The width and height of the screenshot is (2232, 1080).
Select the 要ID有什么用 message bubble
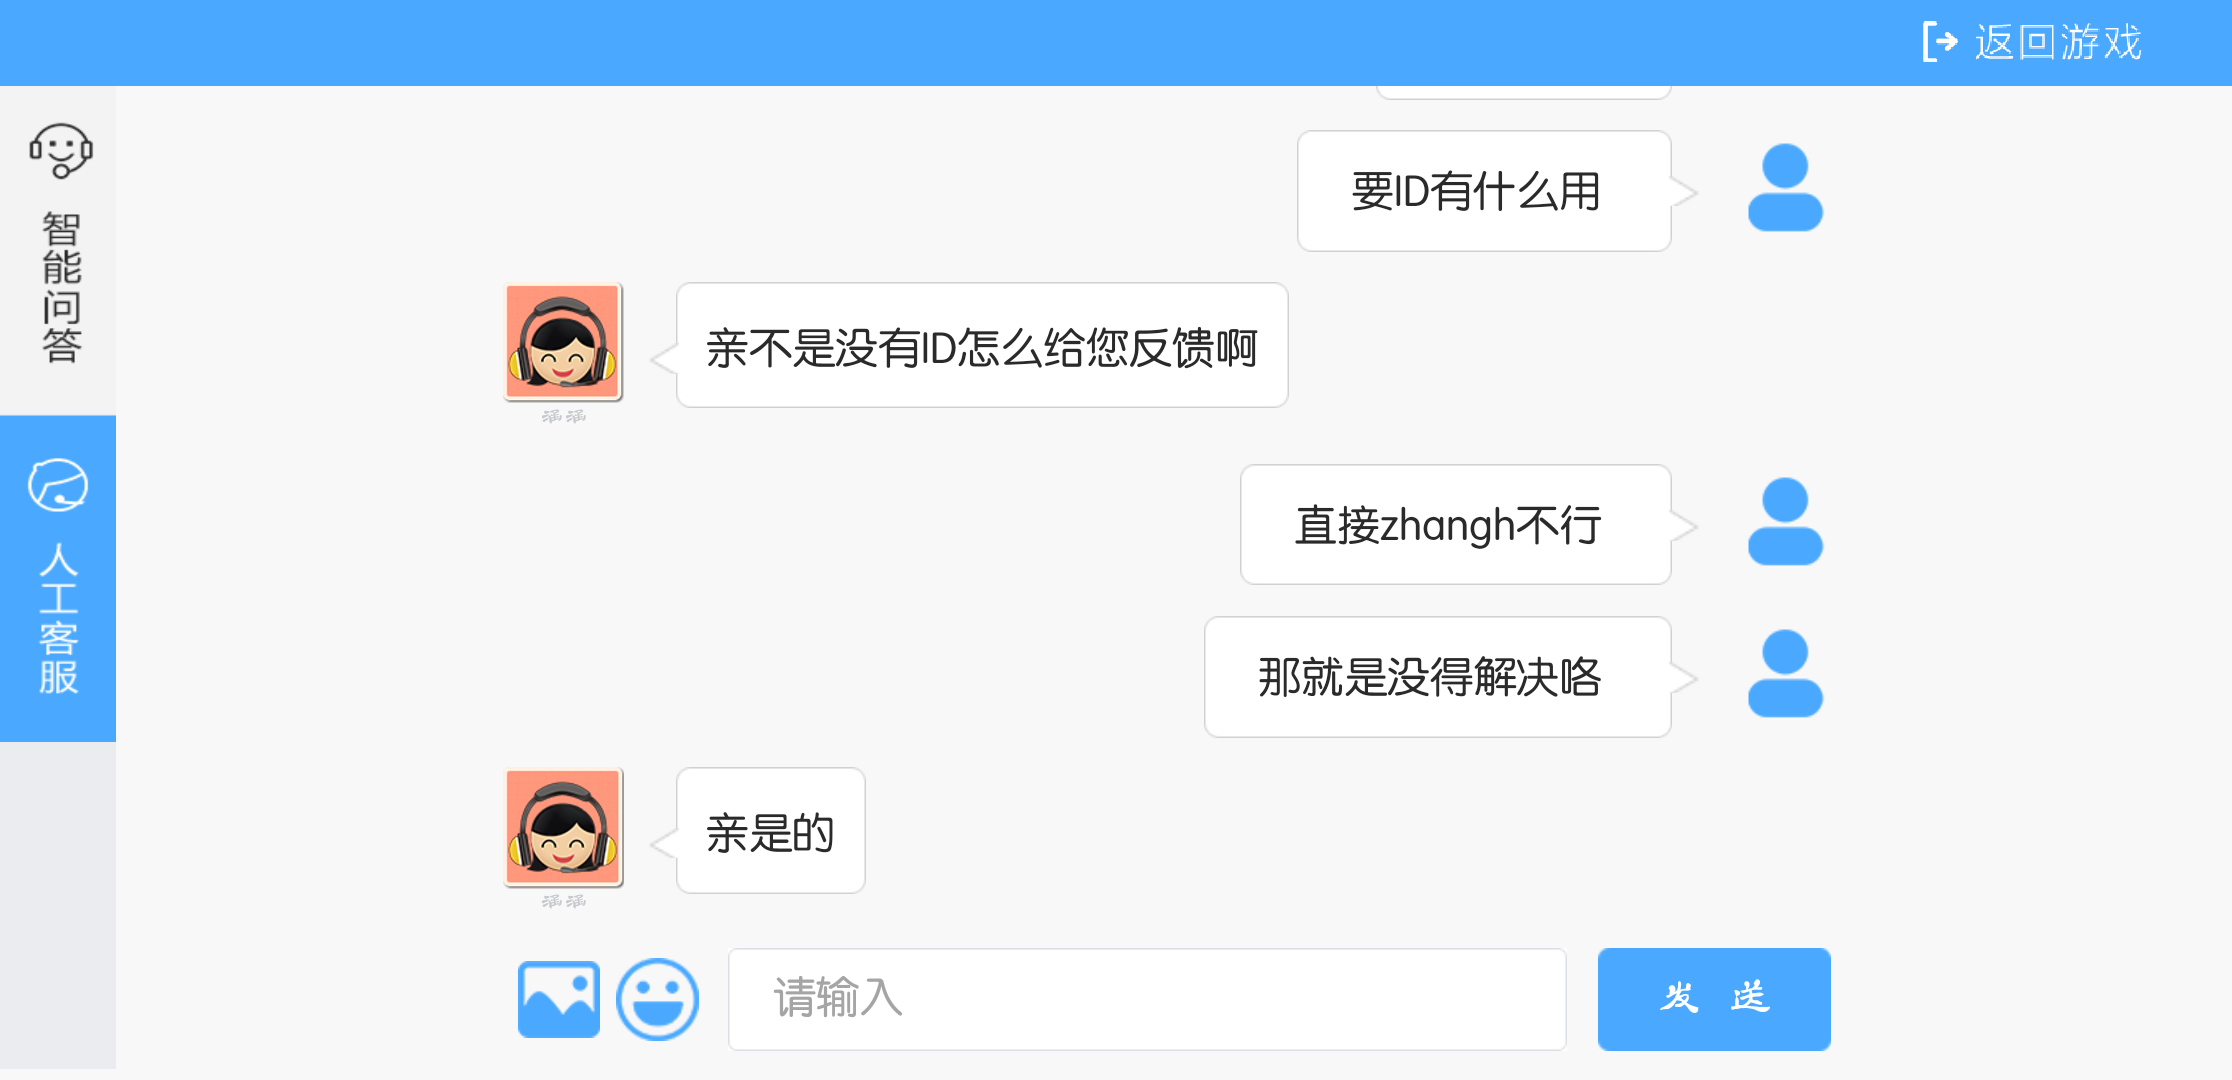(1484, 191)
